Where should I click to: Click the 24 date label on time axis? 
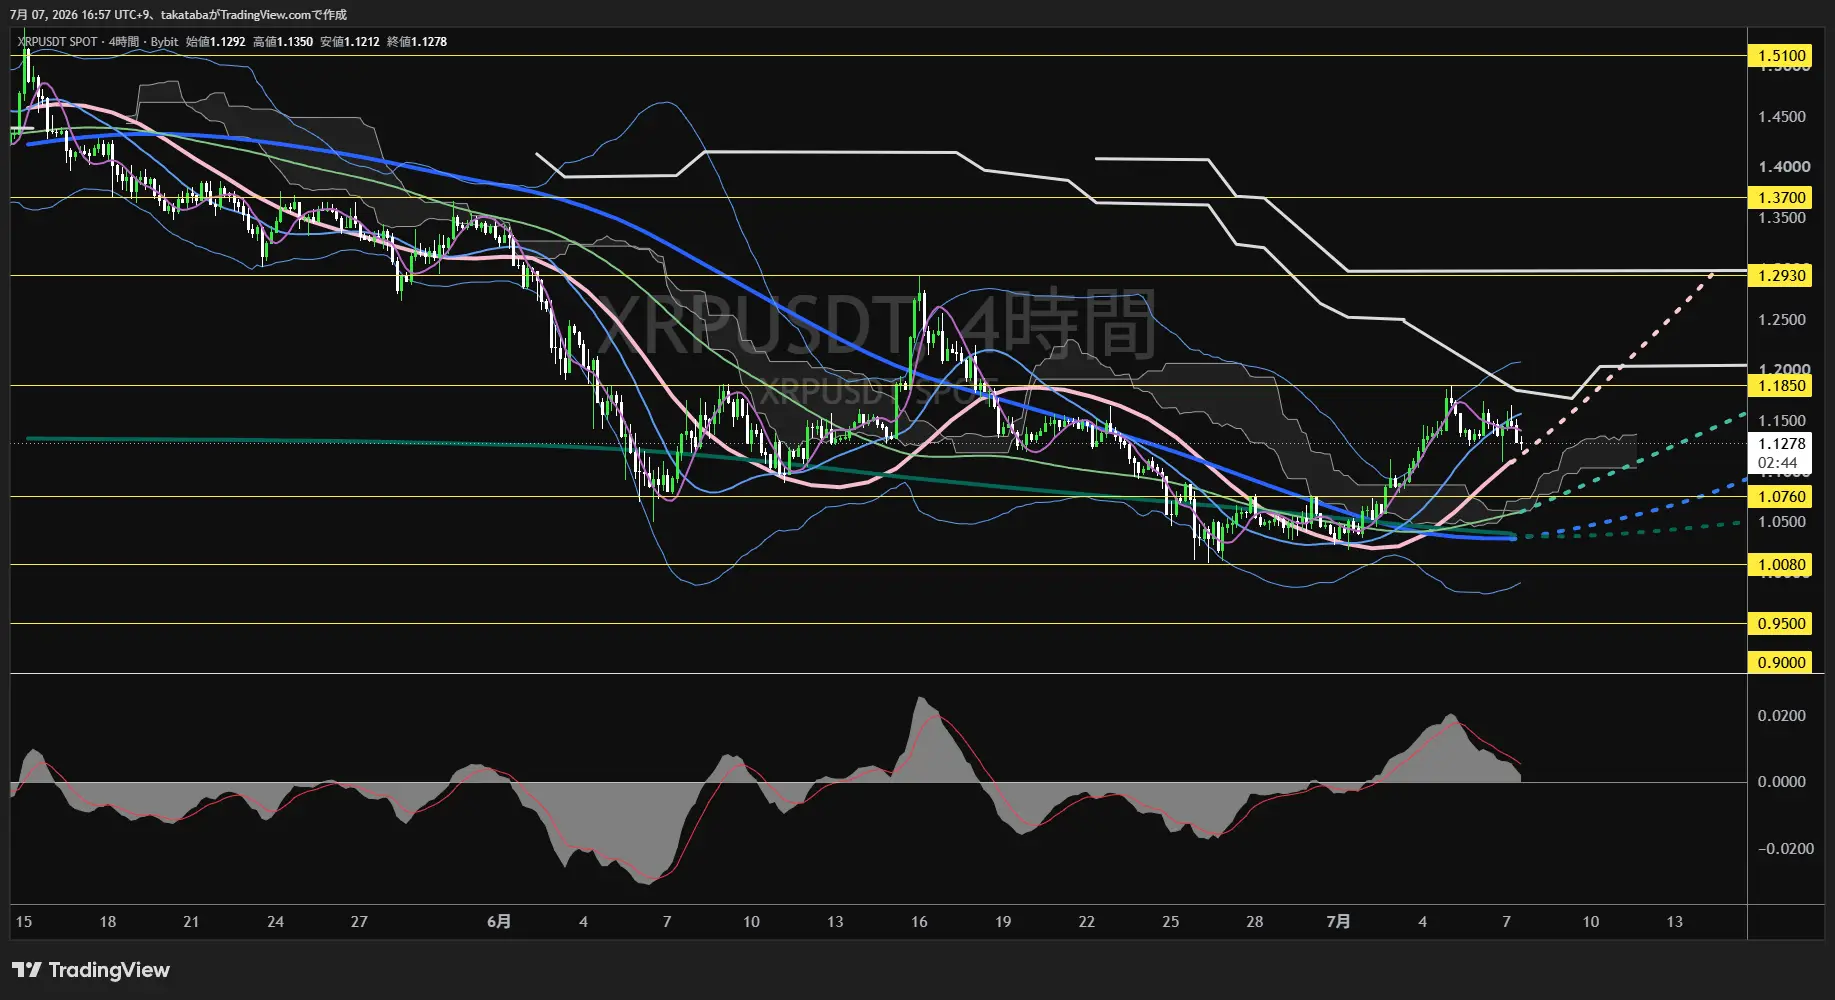tap(275, 922)
